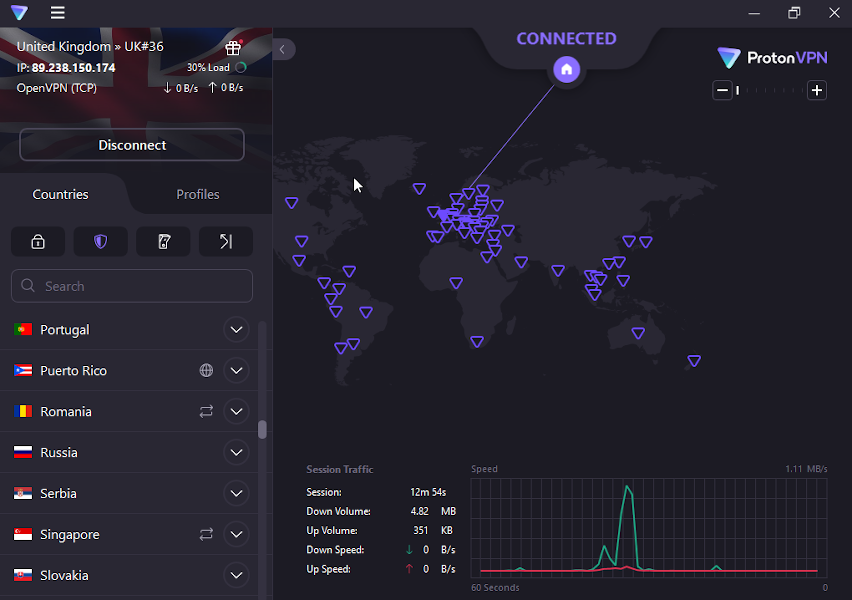Switch to the Profiles tab

point(197,194)
